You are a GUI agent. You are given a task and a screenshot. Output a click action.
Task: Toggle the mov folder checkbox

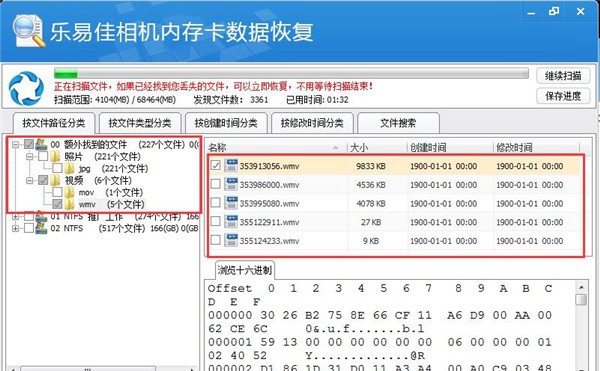coord(57,192)
